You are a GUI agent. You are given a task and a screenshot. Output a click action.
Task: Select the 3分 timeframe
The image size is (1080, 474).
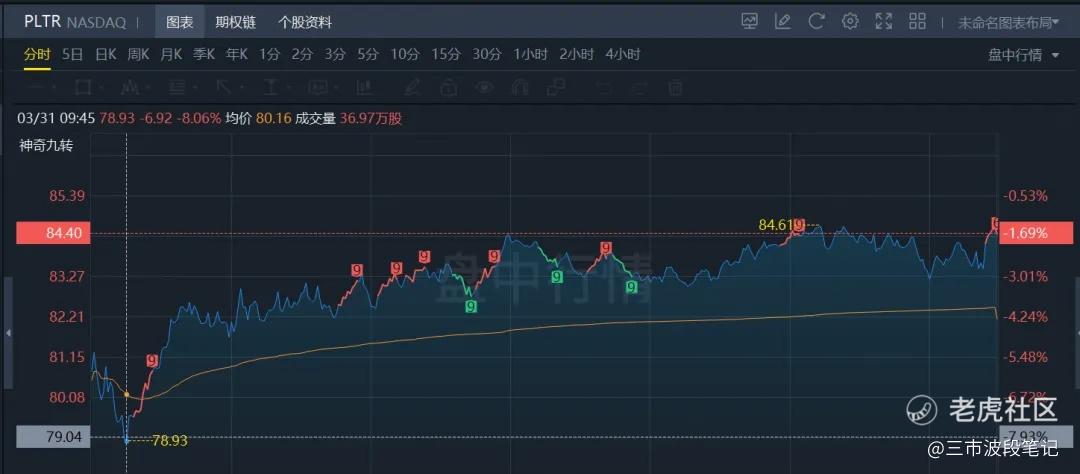[334, 54]
